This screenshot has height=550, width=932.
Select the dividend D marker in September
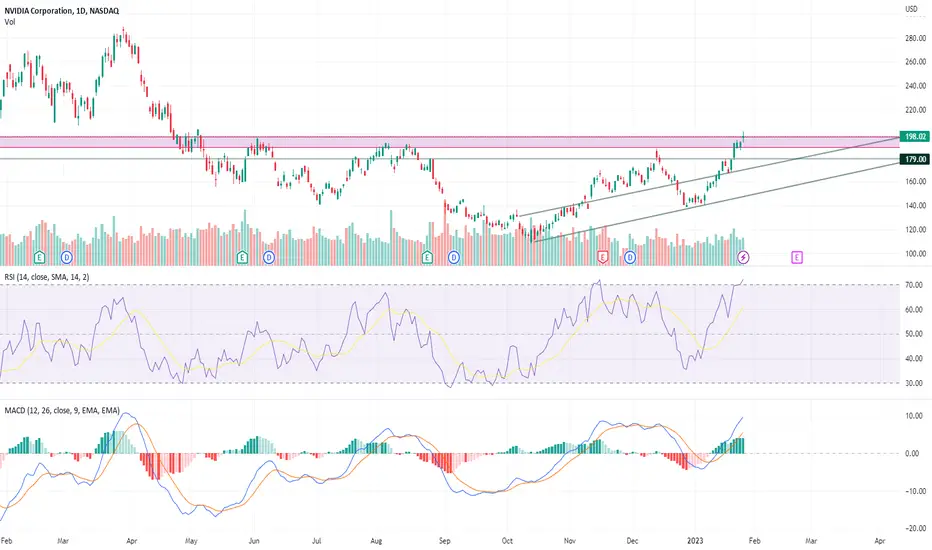454,257
